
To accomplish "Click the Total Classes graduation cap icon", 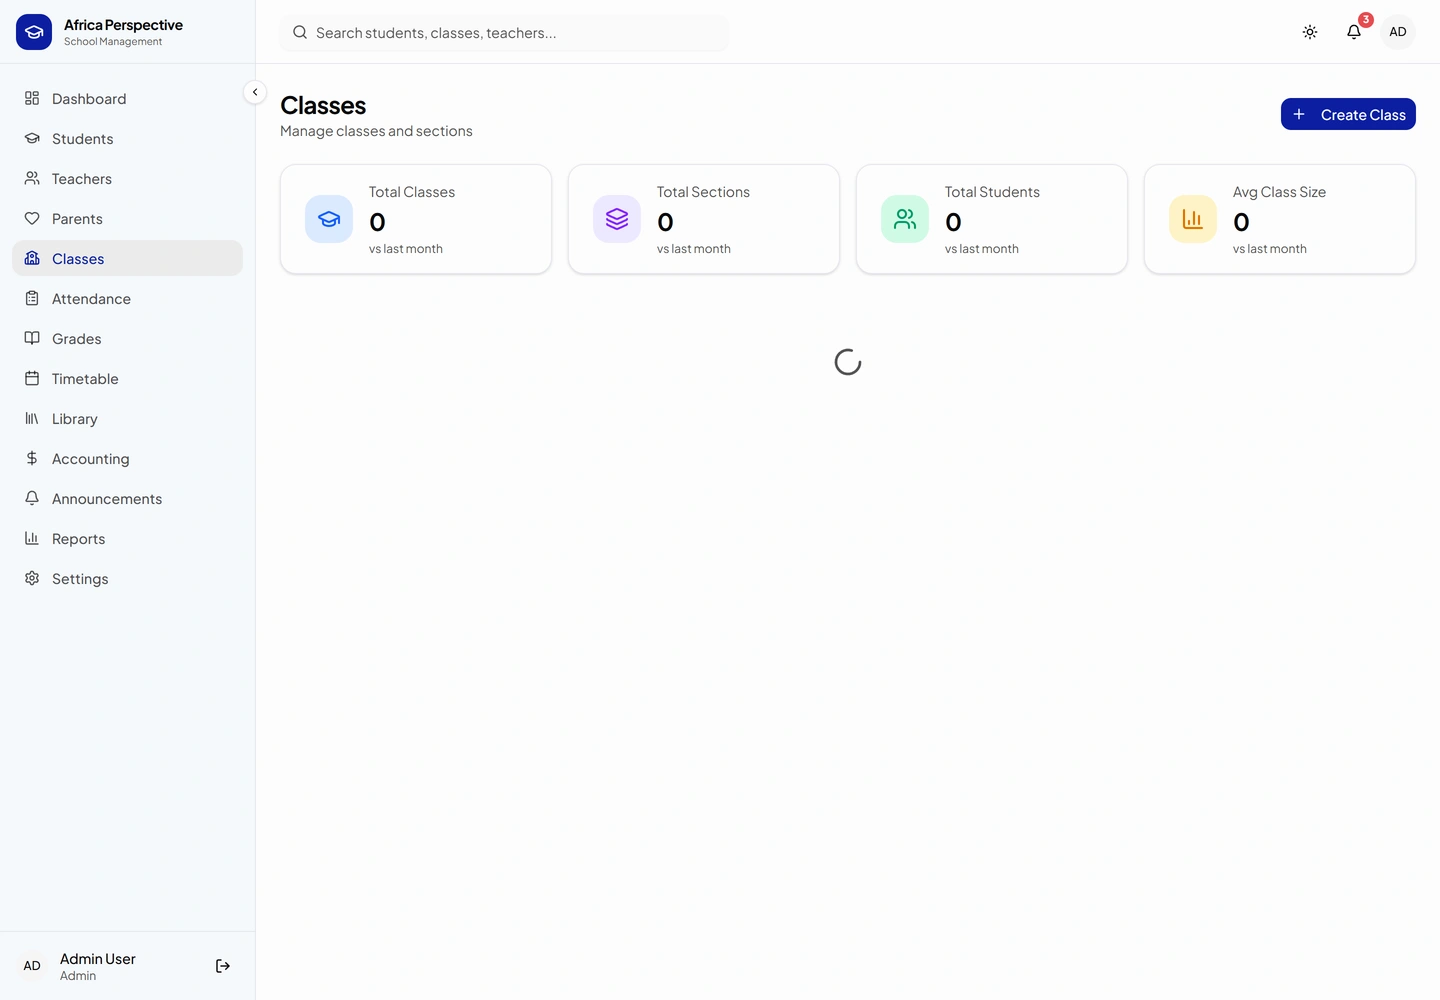I will [x=329, y=219].
